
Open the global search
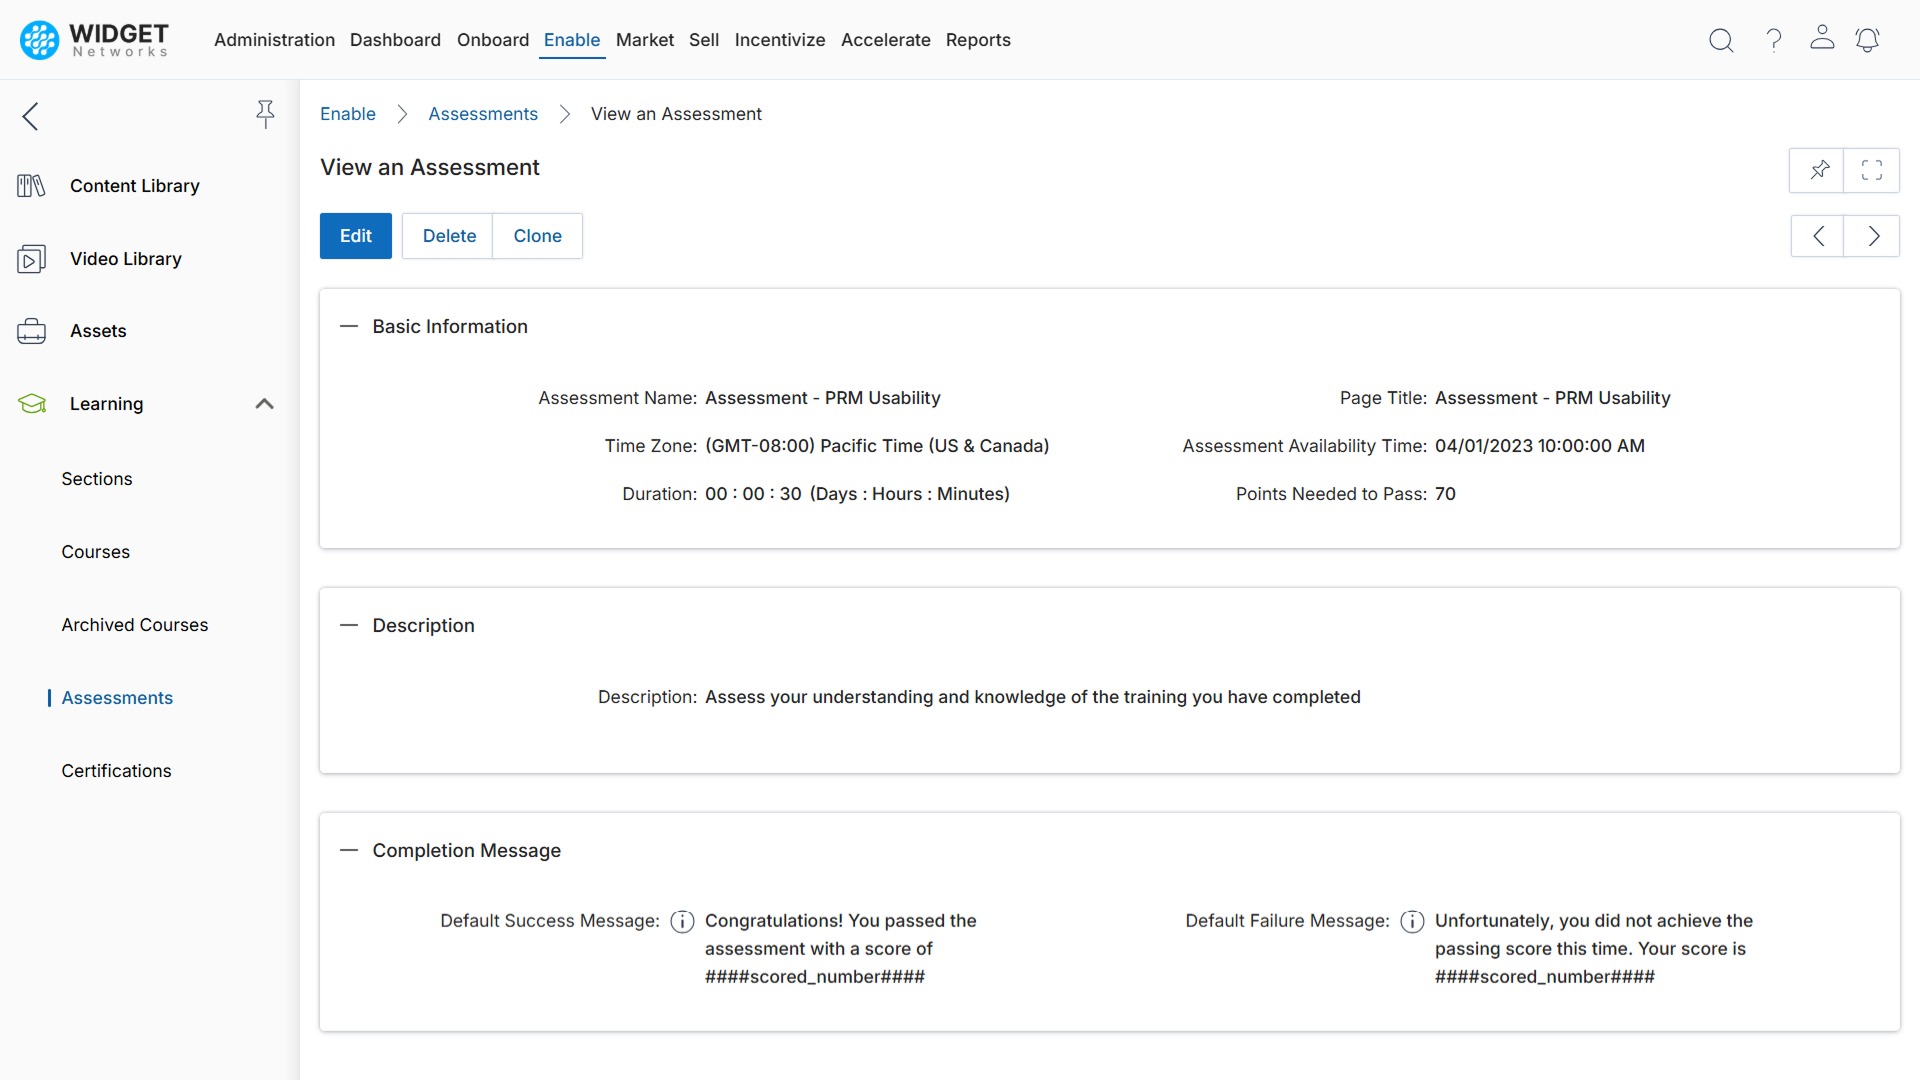tap(1721, 40)
